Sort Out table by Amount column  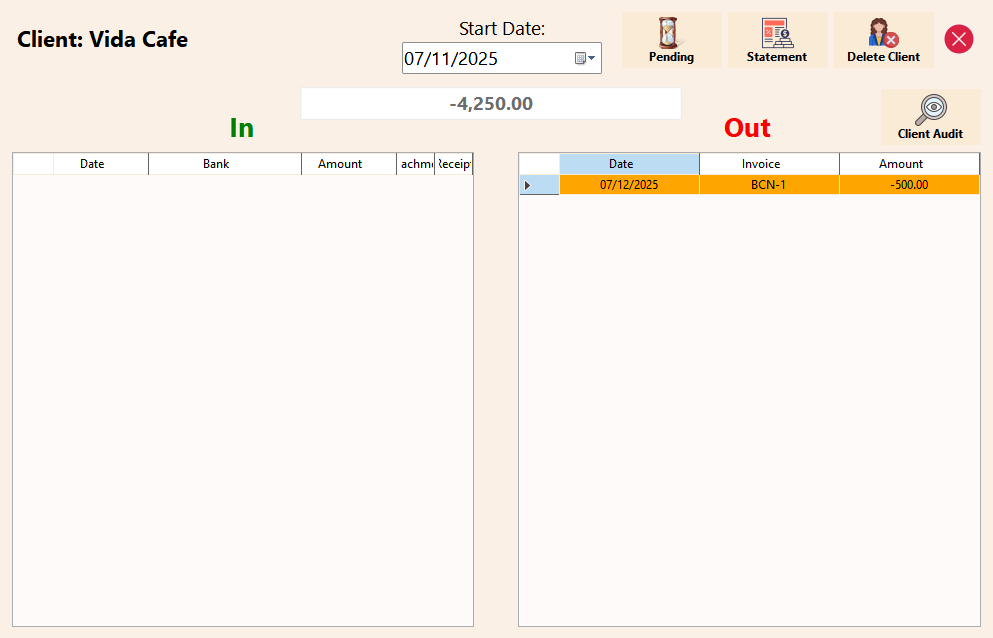(x=909, y=164)
